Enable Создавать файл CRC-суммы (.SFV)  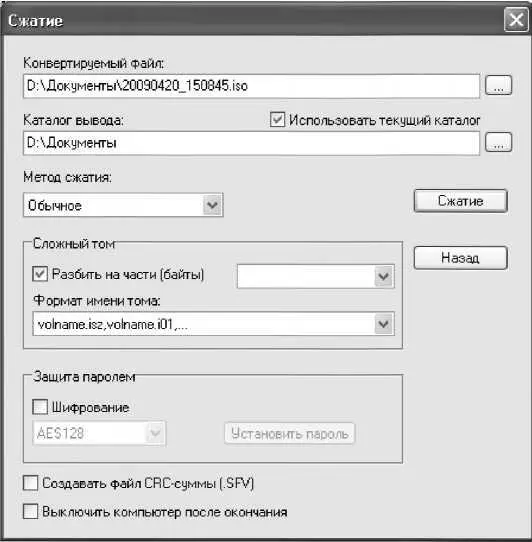[x=30, y=483]
